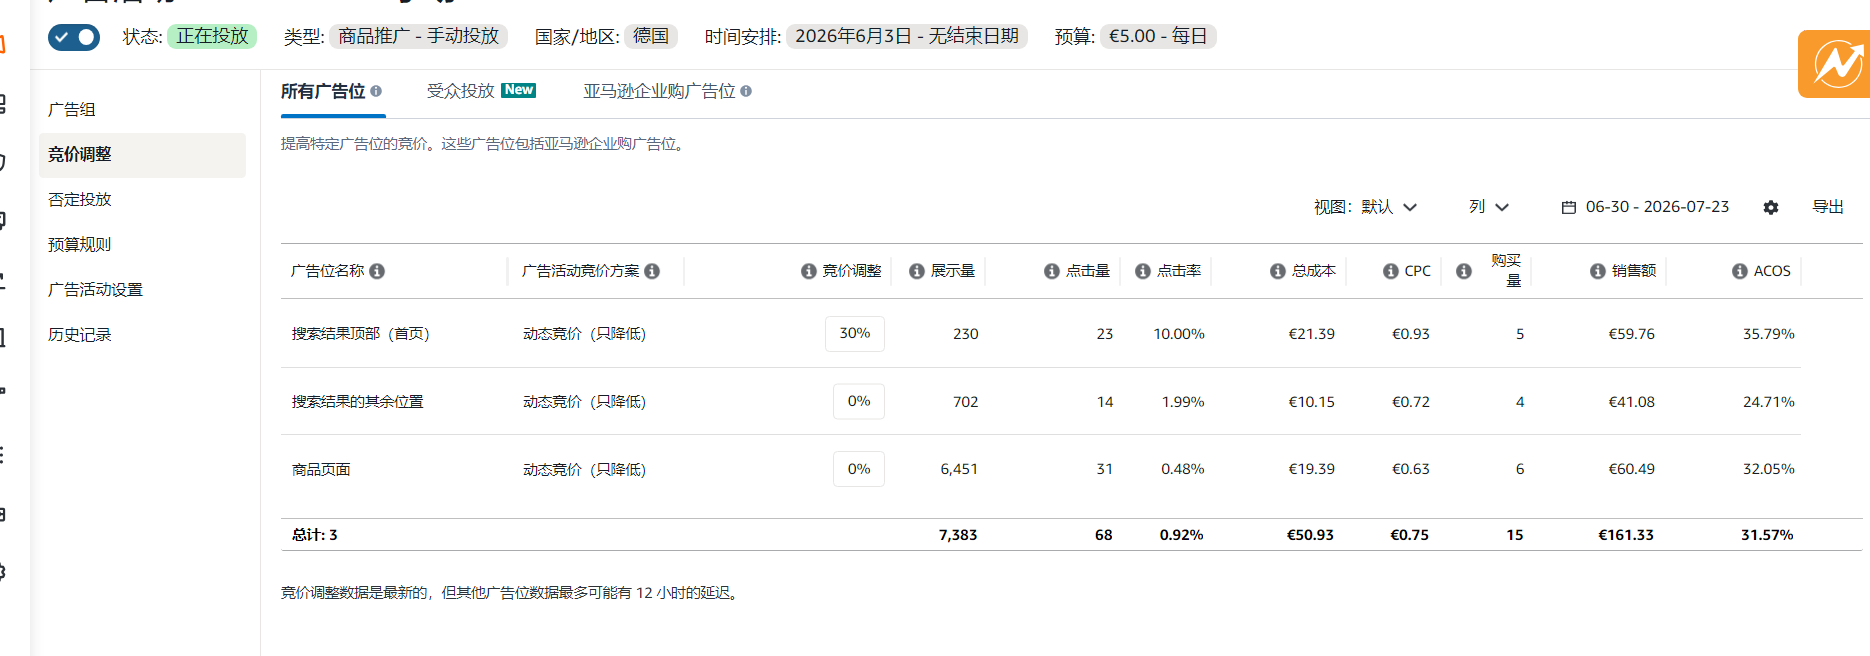Click info icon beside ACOS header

[x=1740, y=271]
